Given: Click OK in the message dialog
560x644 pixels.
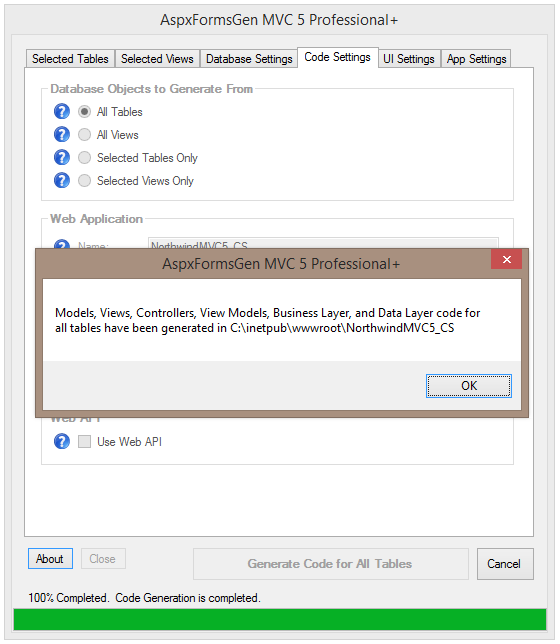Looking at the screenshot, I should point(469,386).
